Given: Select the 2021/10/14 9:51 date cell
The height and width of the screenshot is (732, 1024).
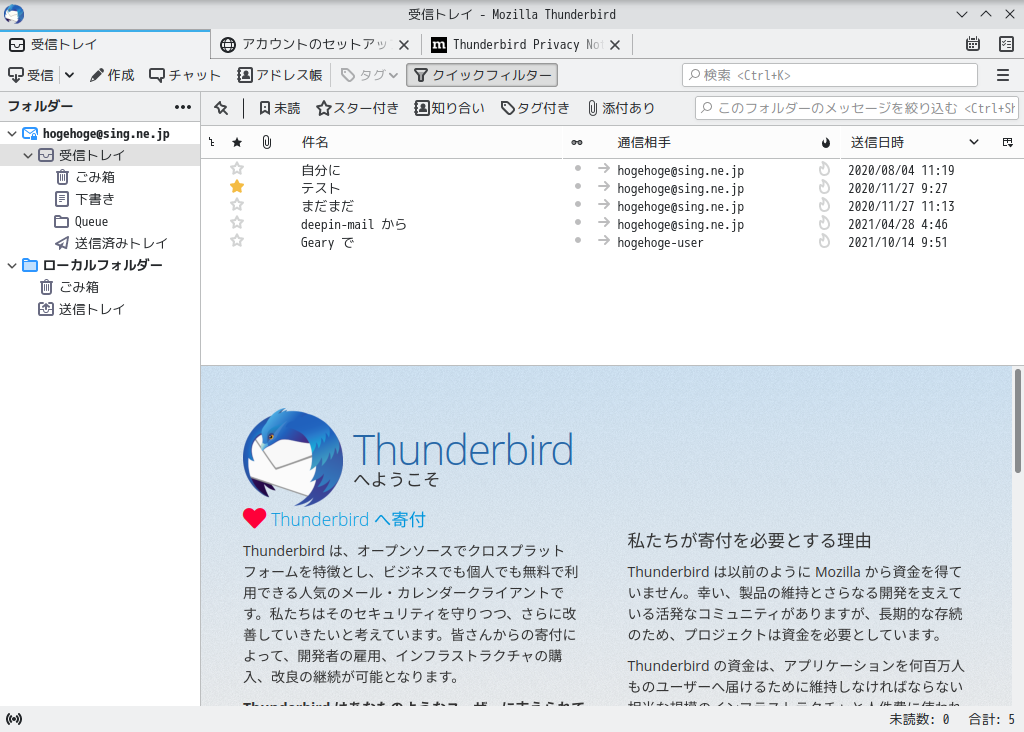Looking at the screenshot, I should (x=897, y=242).
